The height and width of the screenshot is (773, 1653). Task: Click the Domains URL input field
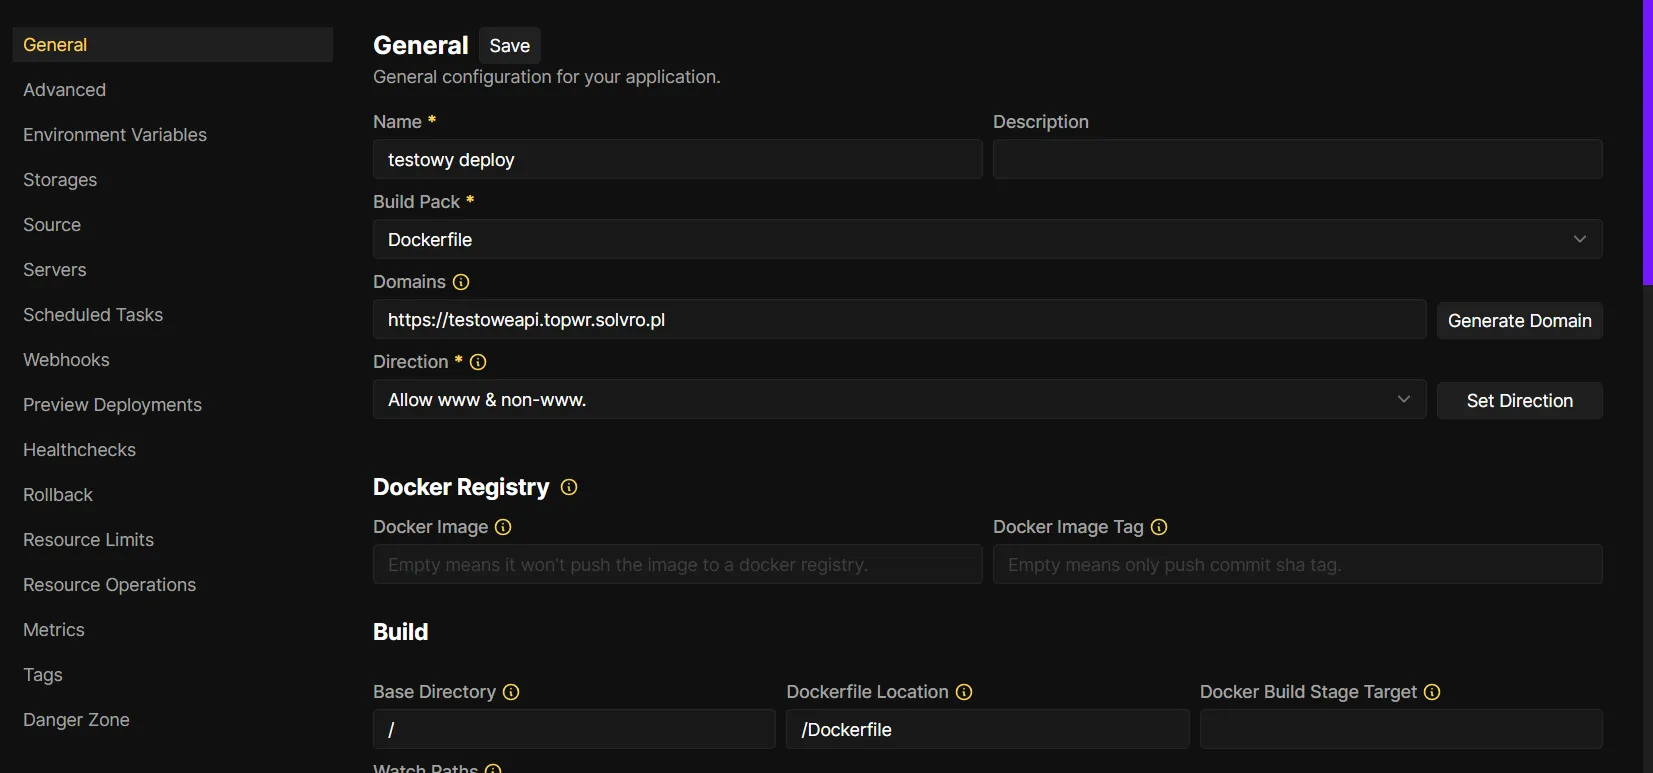pyautogui.click(x=899, y=320)
